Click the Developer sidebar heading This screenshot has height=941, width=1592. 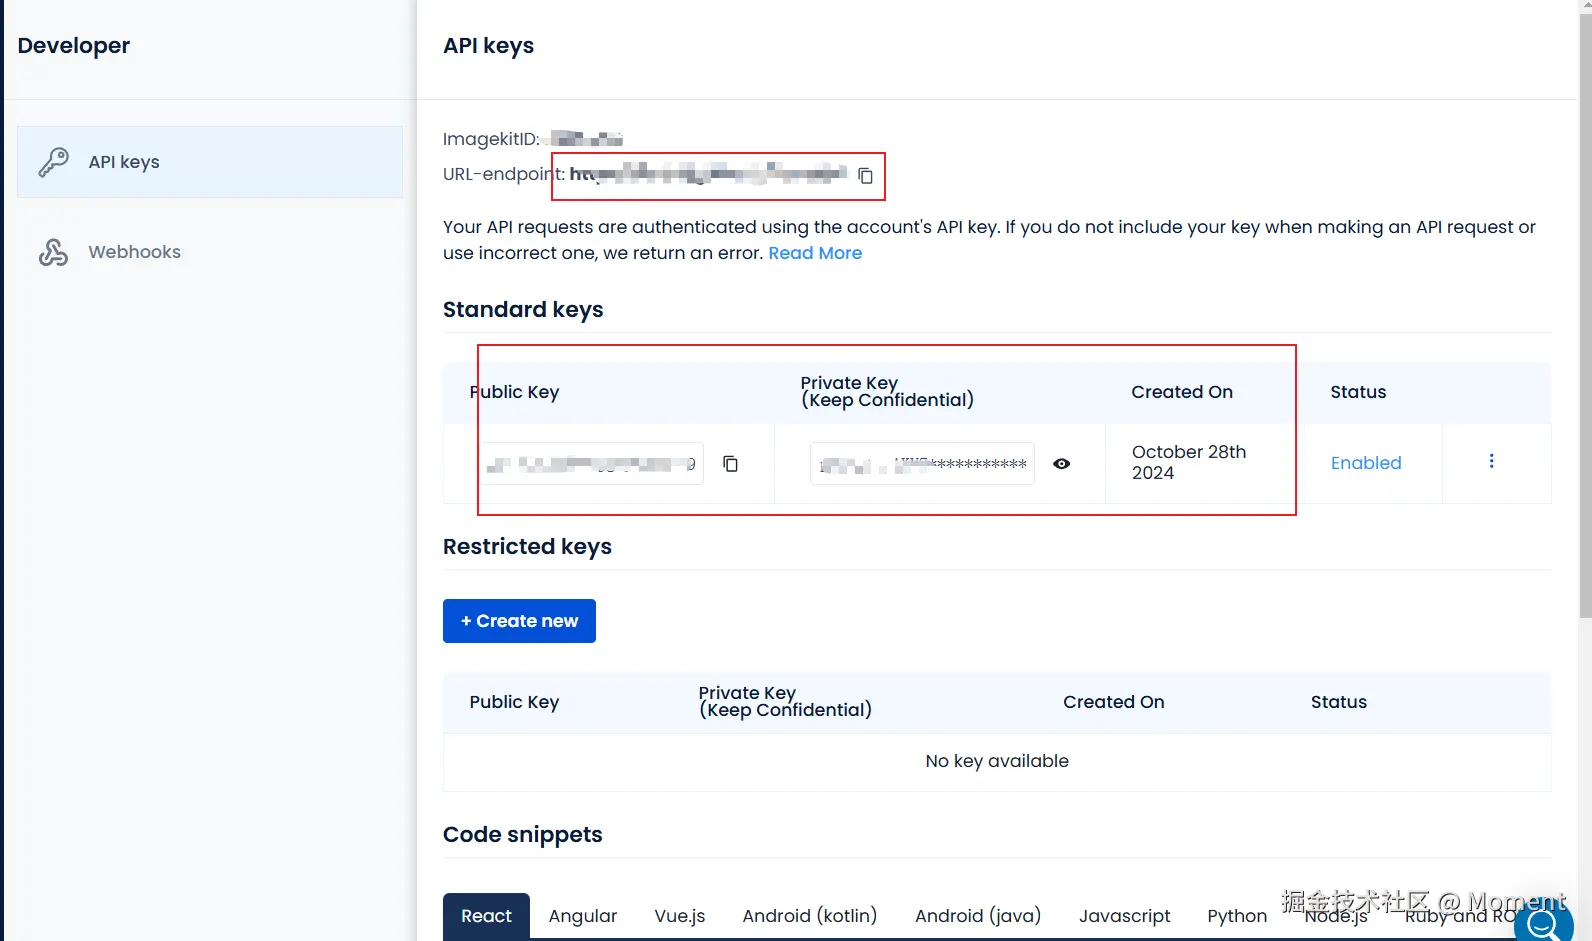pos(74,46)
